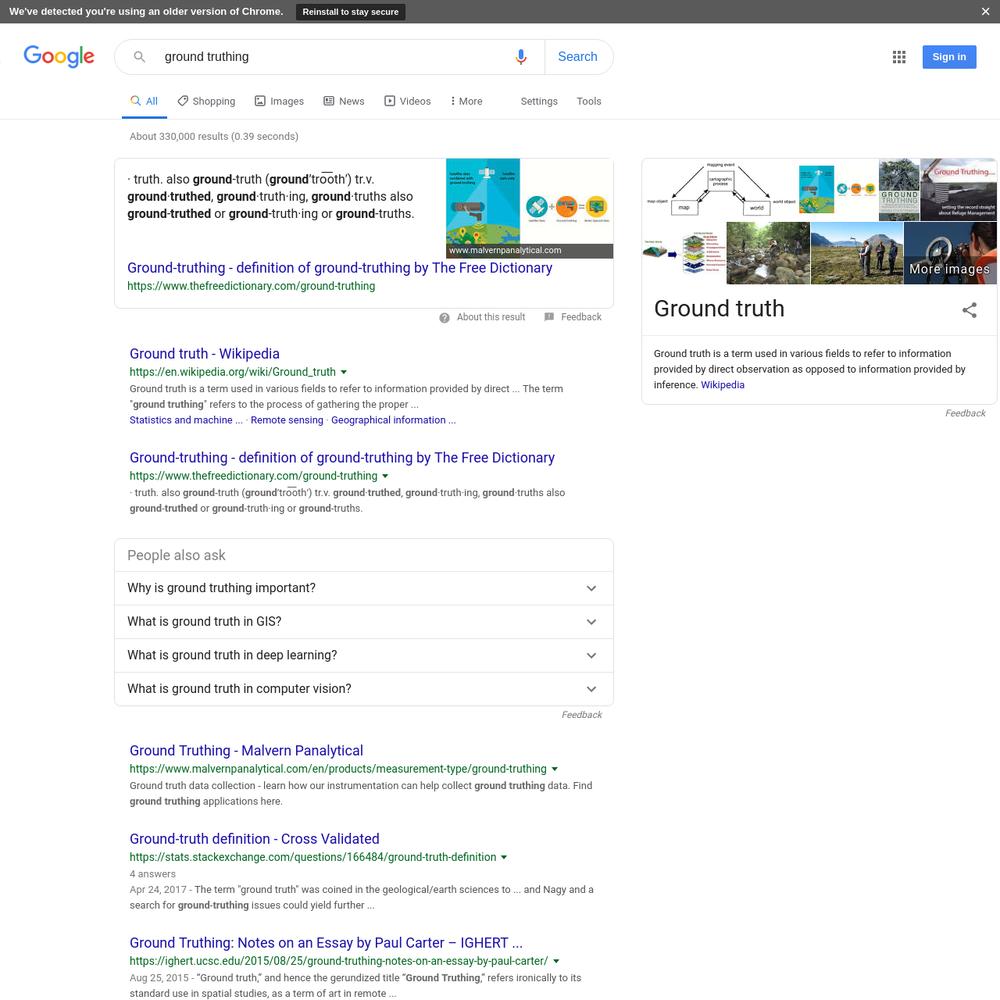Screen dimensions: 1000x1000
Task: Open the satellite infographic thumbnail in knowledge panel
Action: point(838,190)
